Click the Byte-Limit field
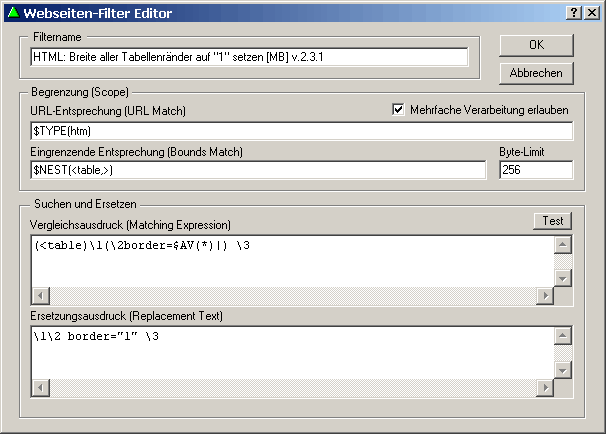 (x=535, y=170)
